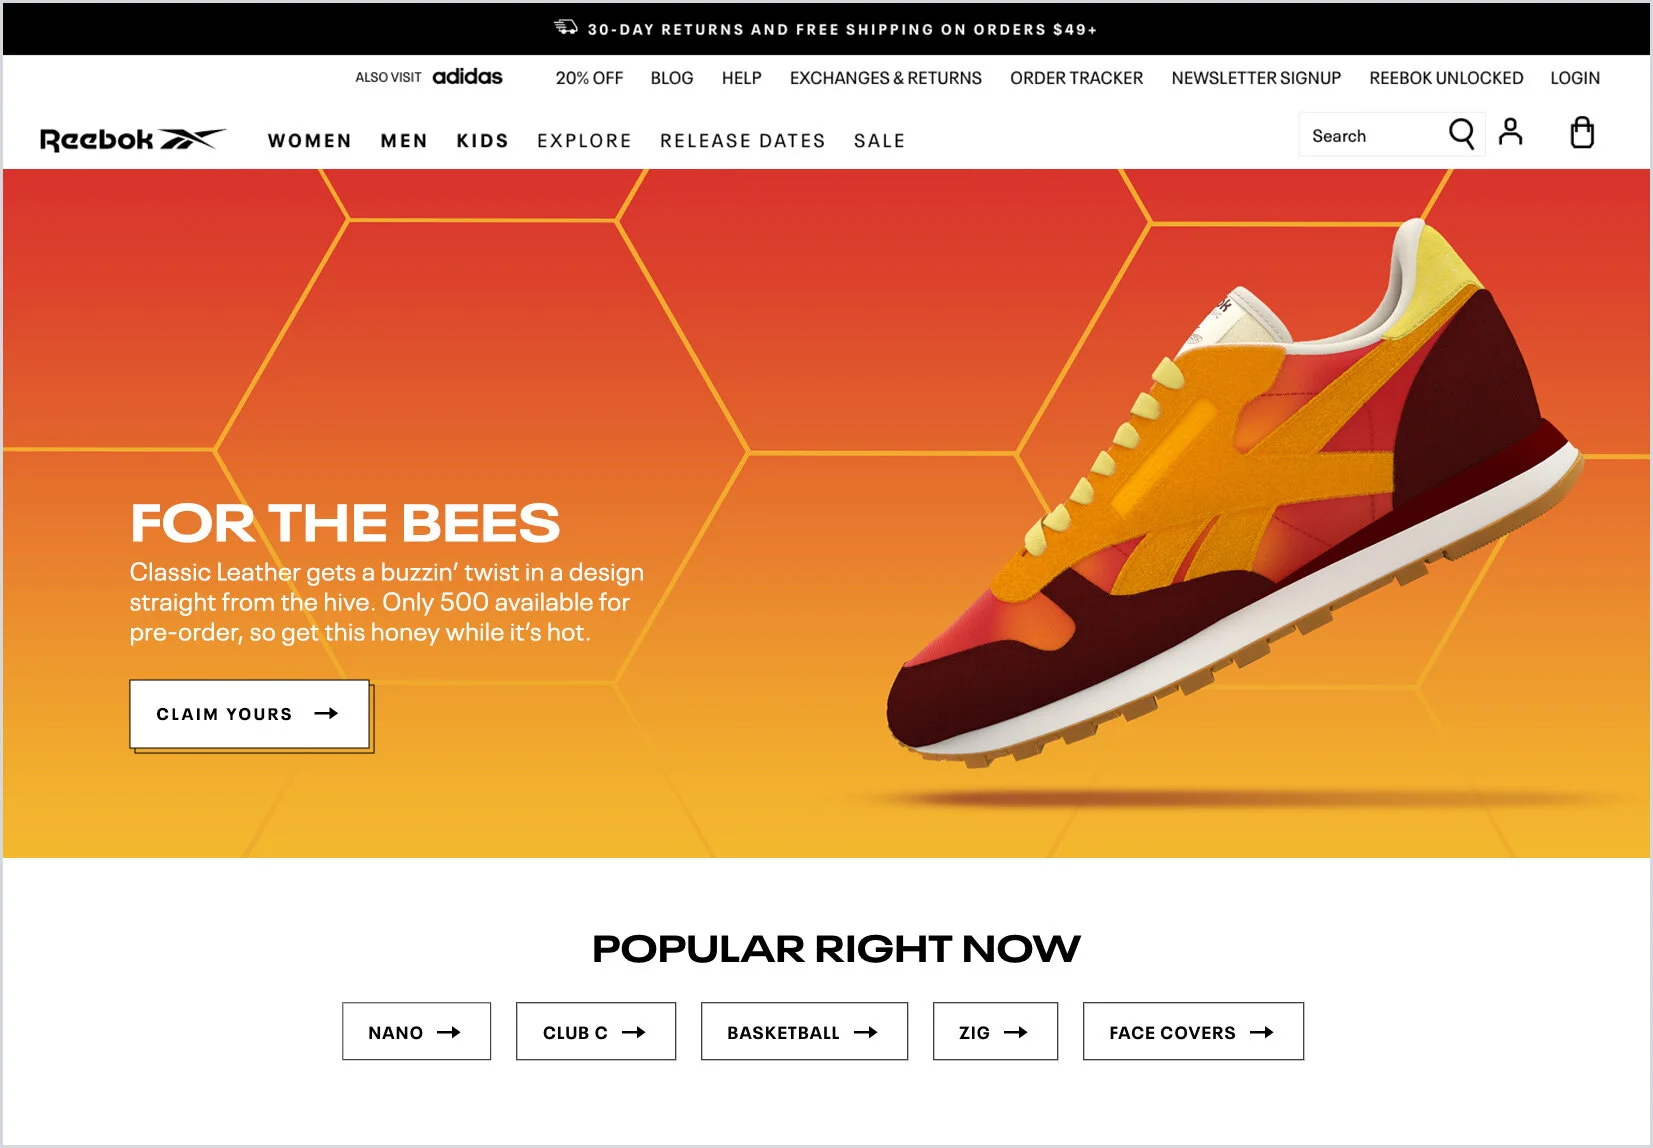This screenshot has height=1148, width=1653.
Task: Expand the Explore menu
Action: (584, 141)
